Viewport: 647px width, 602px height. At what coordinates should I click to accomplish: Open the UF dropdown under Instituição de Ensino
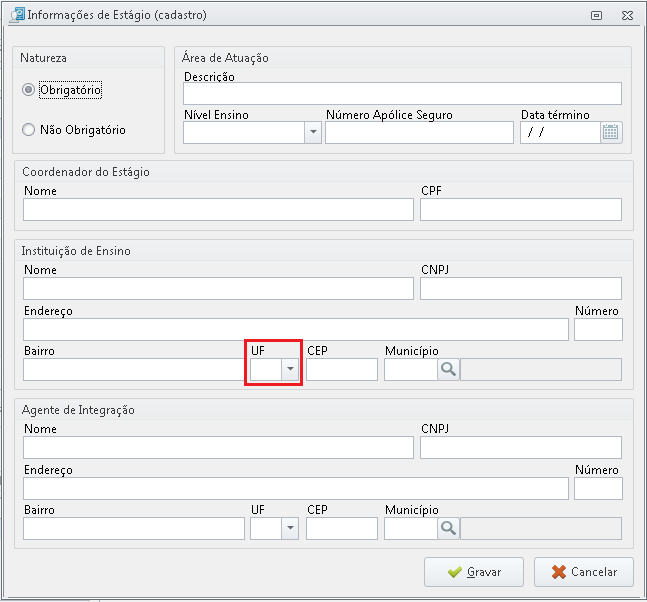pos(290,369)
